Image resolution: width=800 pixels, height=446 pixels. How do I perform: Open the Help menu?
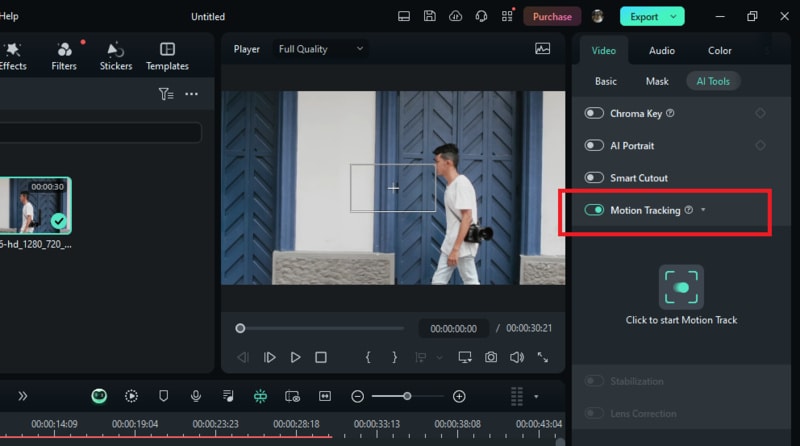(9, 16)
